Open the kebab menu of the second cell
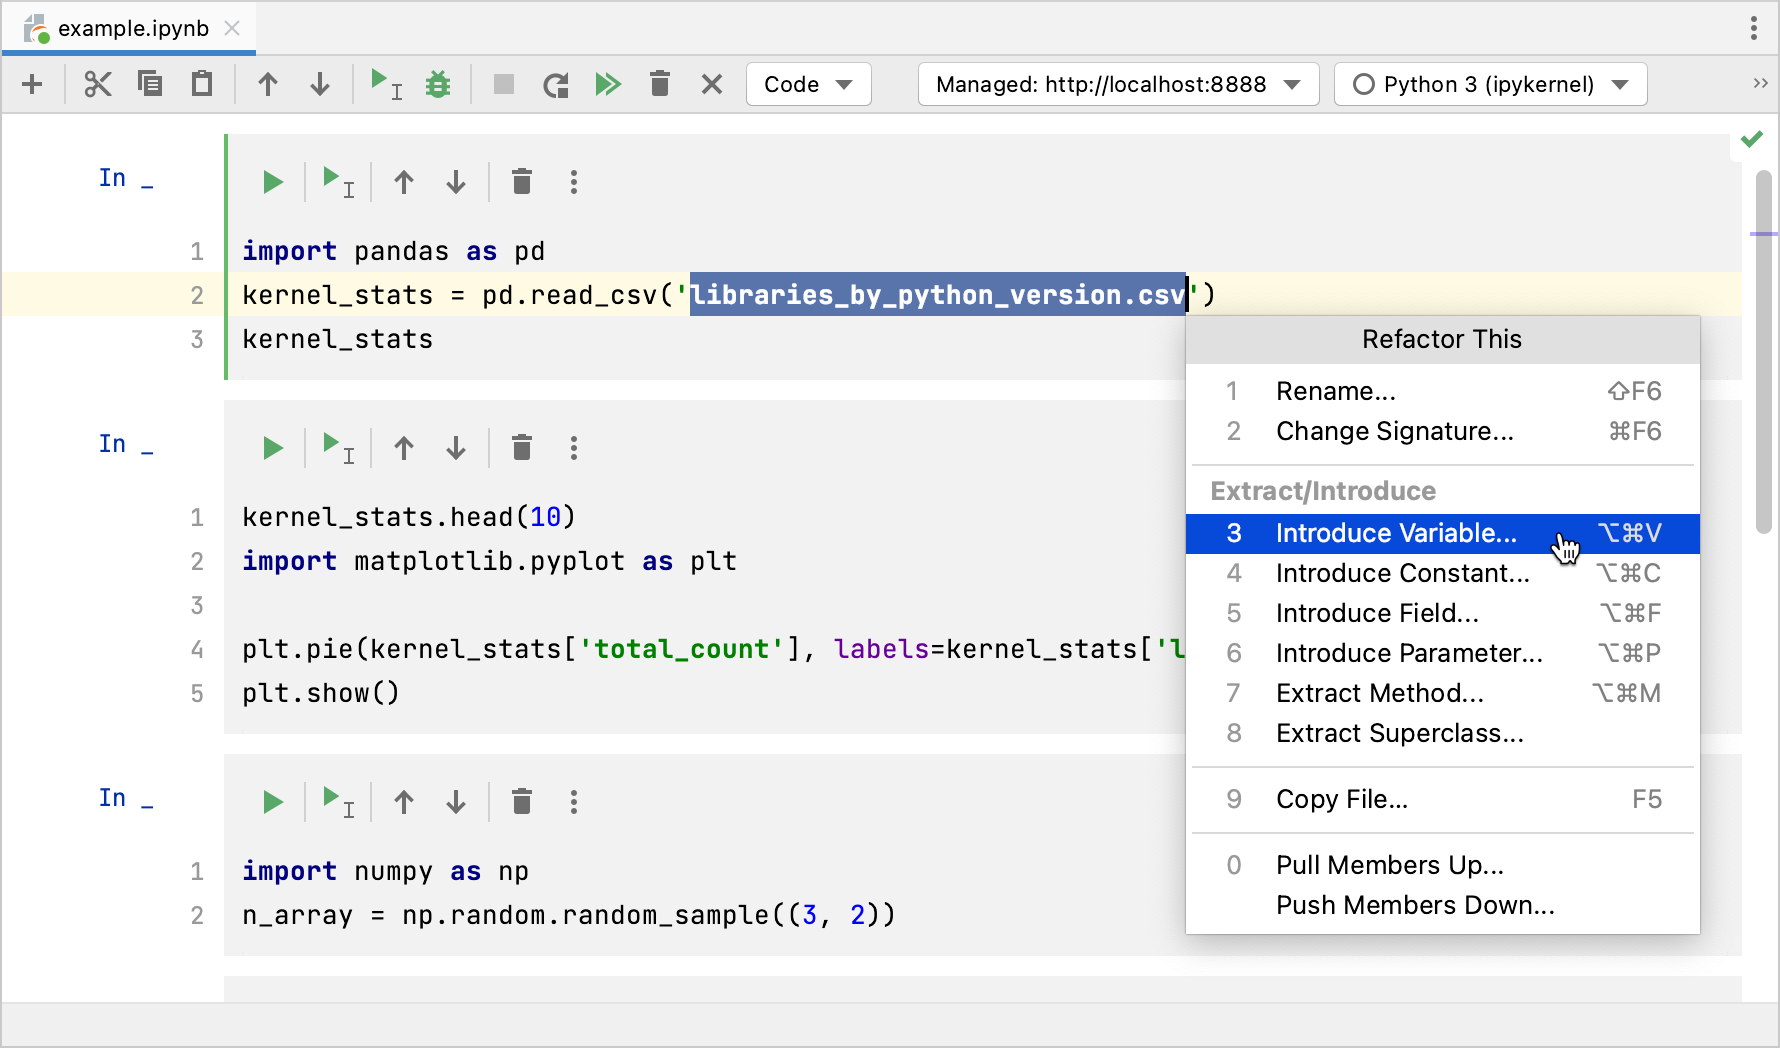1780x1048 pixels. (x=574, y=447)
